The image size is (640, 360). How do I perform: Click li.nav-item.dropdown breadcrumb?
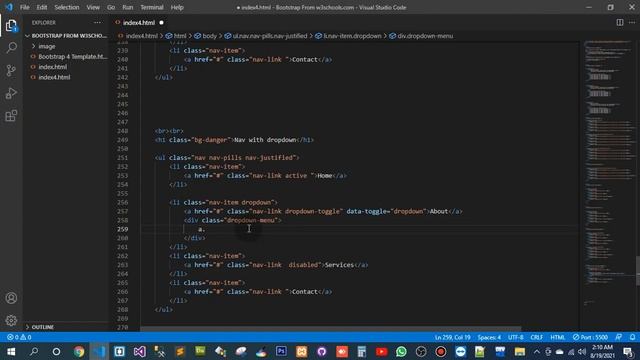352,36
